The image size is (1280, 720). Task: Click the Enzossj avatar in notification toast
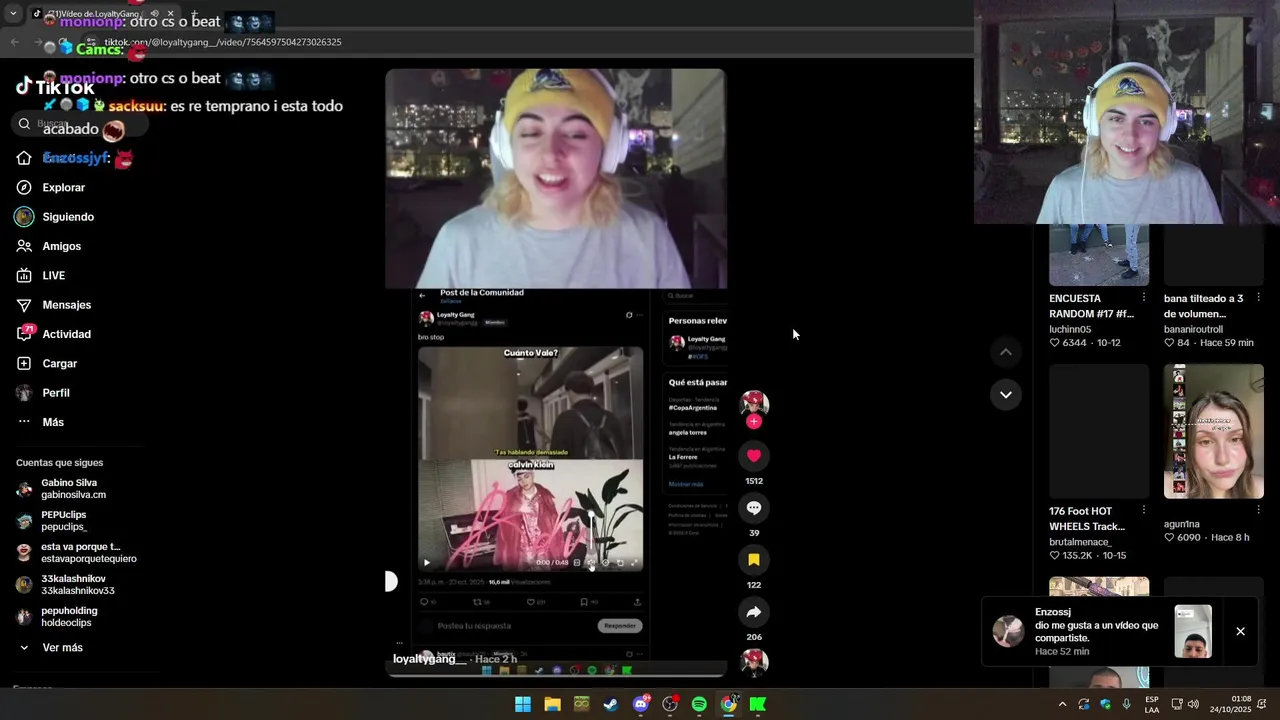coord(1008,631)
